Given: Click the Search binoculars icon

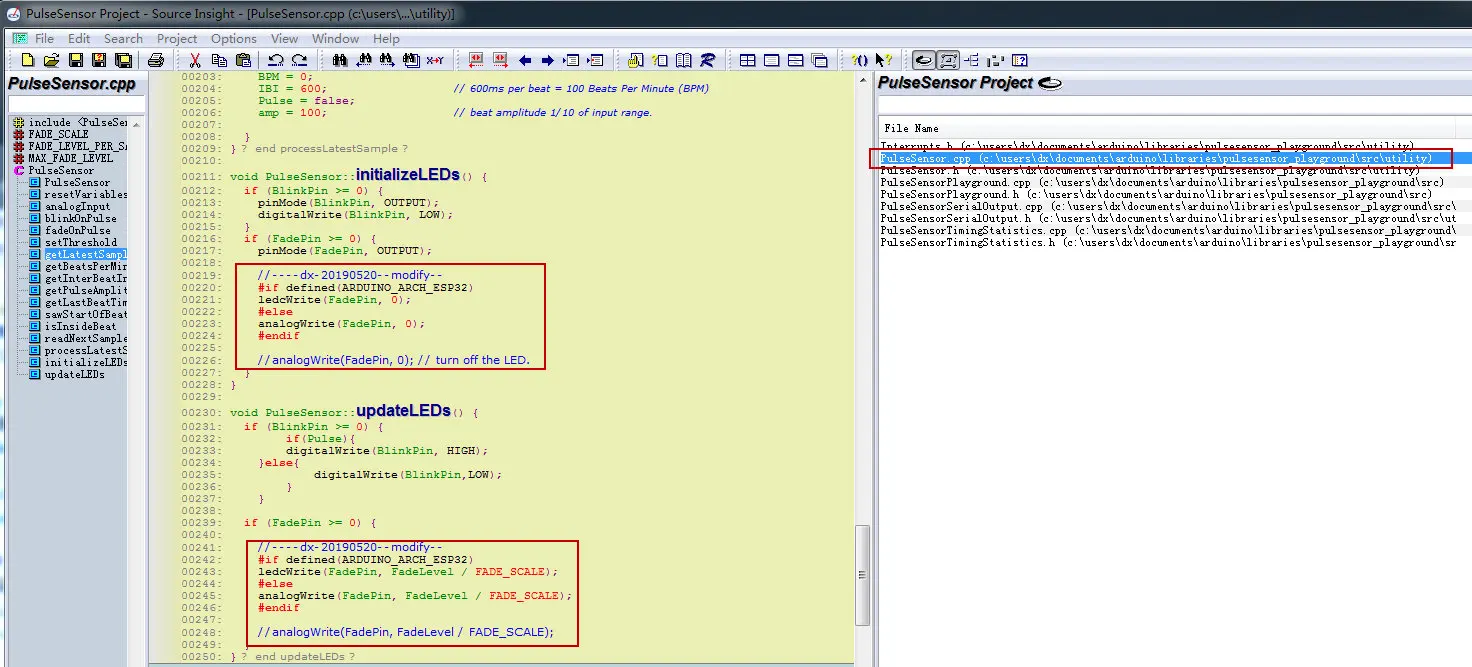Looking at the screenshot, I should pos(340,60).
